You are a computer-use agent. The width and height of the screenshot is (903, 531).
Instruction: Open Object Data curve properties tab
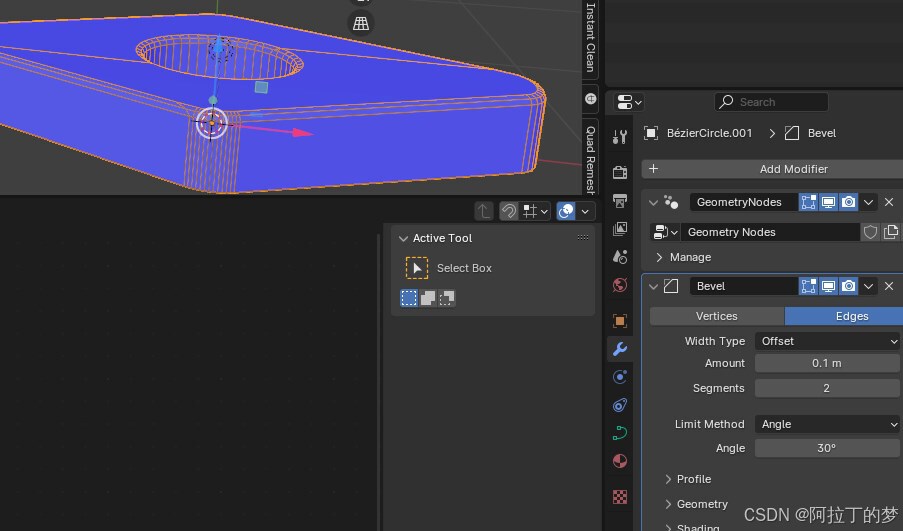point(620,433)
